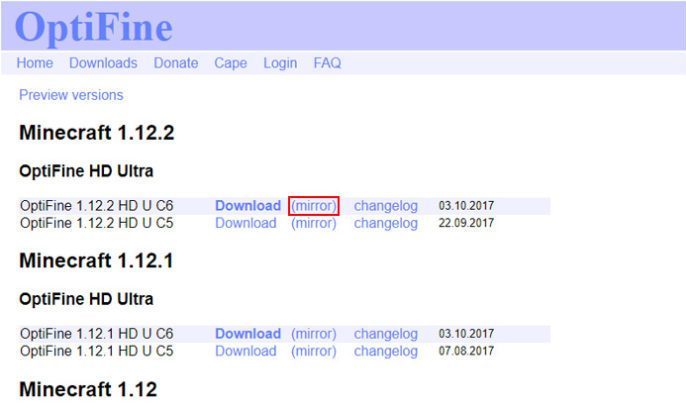Click OptiFine HD Ultra heading under Minecraft 1.12.1
Screen dimensions: 686x410
(86, 299)
